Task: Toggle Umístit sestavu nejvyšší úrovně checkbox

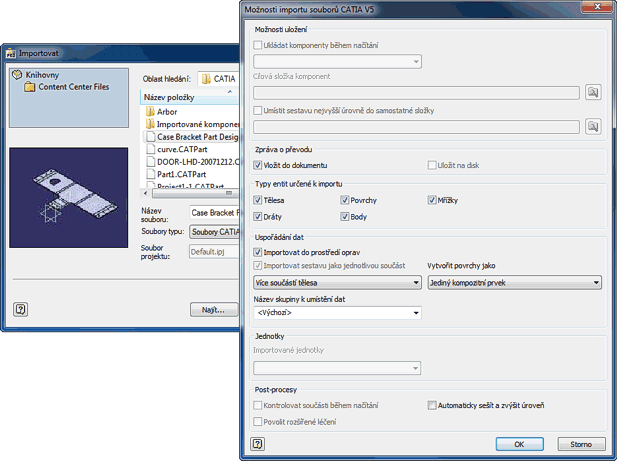Action: [x=258, y=111]
